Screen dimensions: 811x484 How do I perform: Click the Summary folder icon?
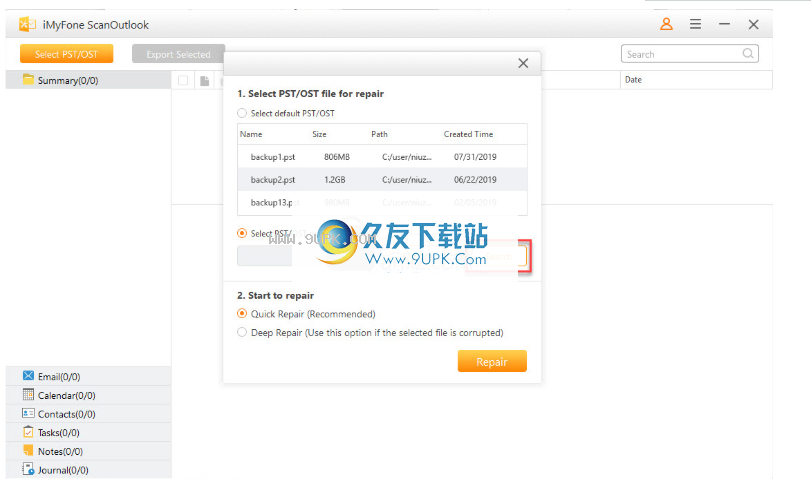[x=28, y=80]
